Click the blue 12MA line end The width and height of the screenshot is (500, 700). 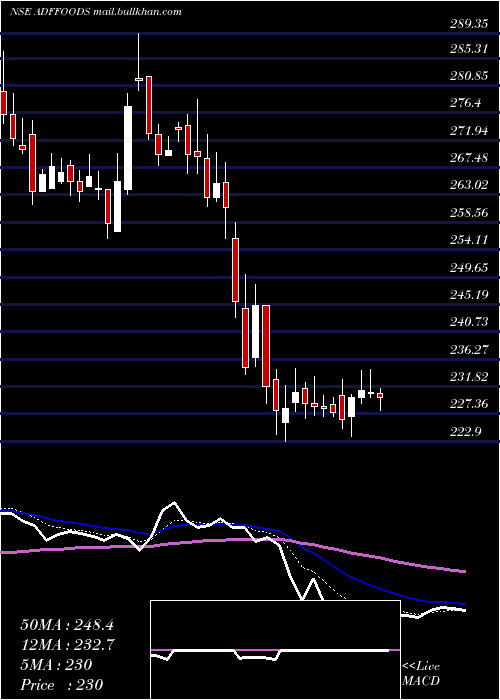coord(465,604)
